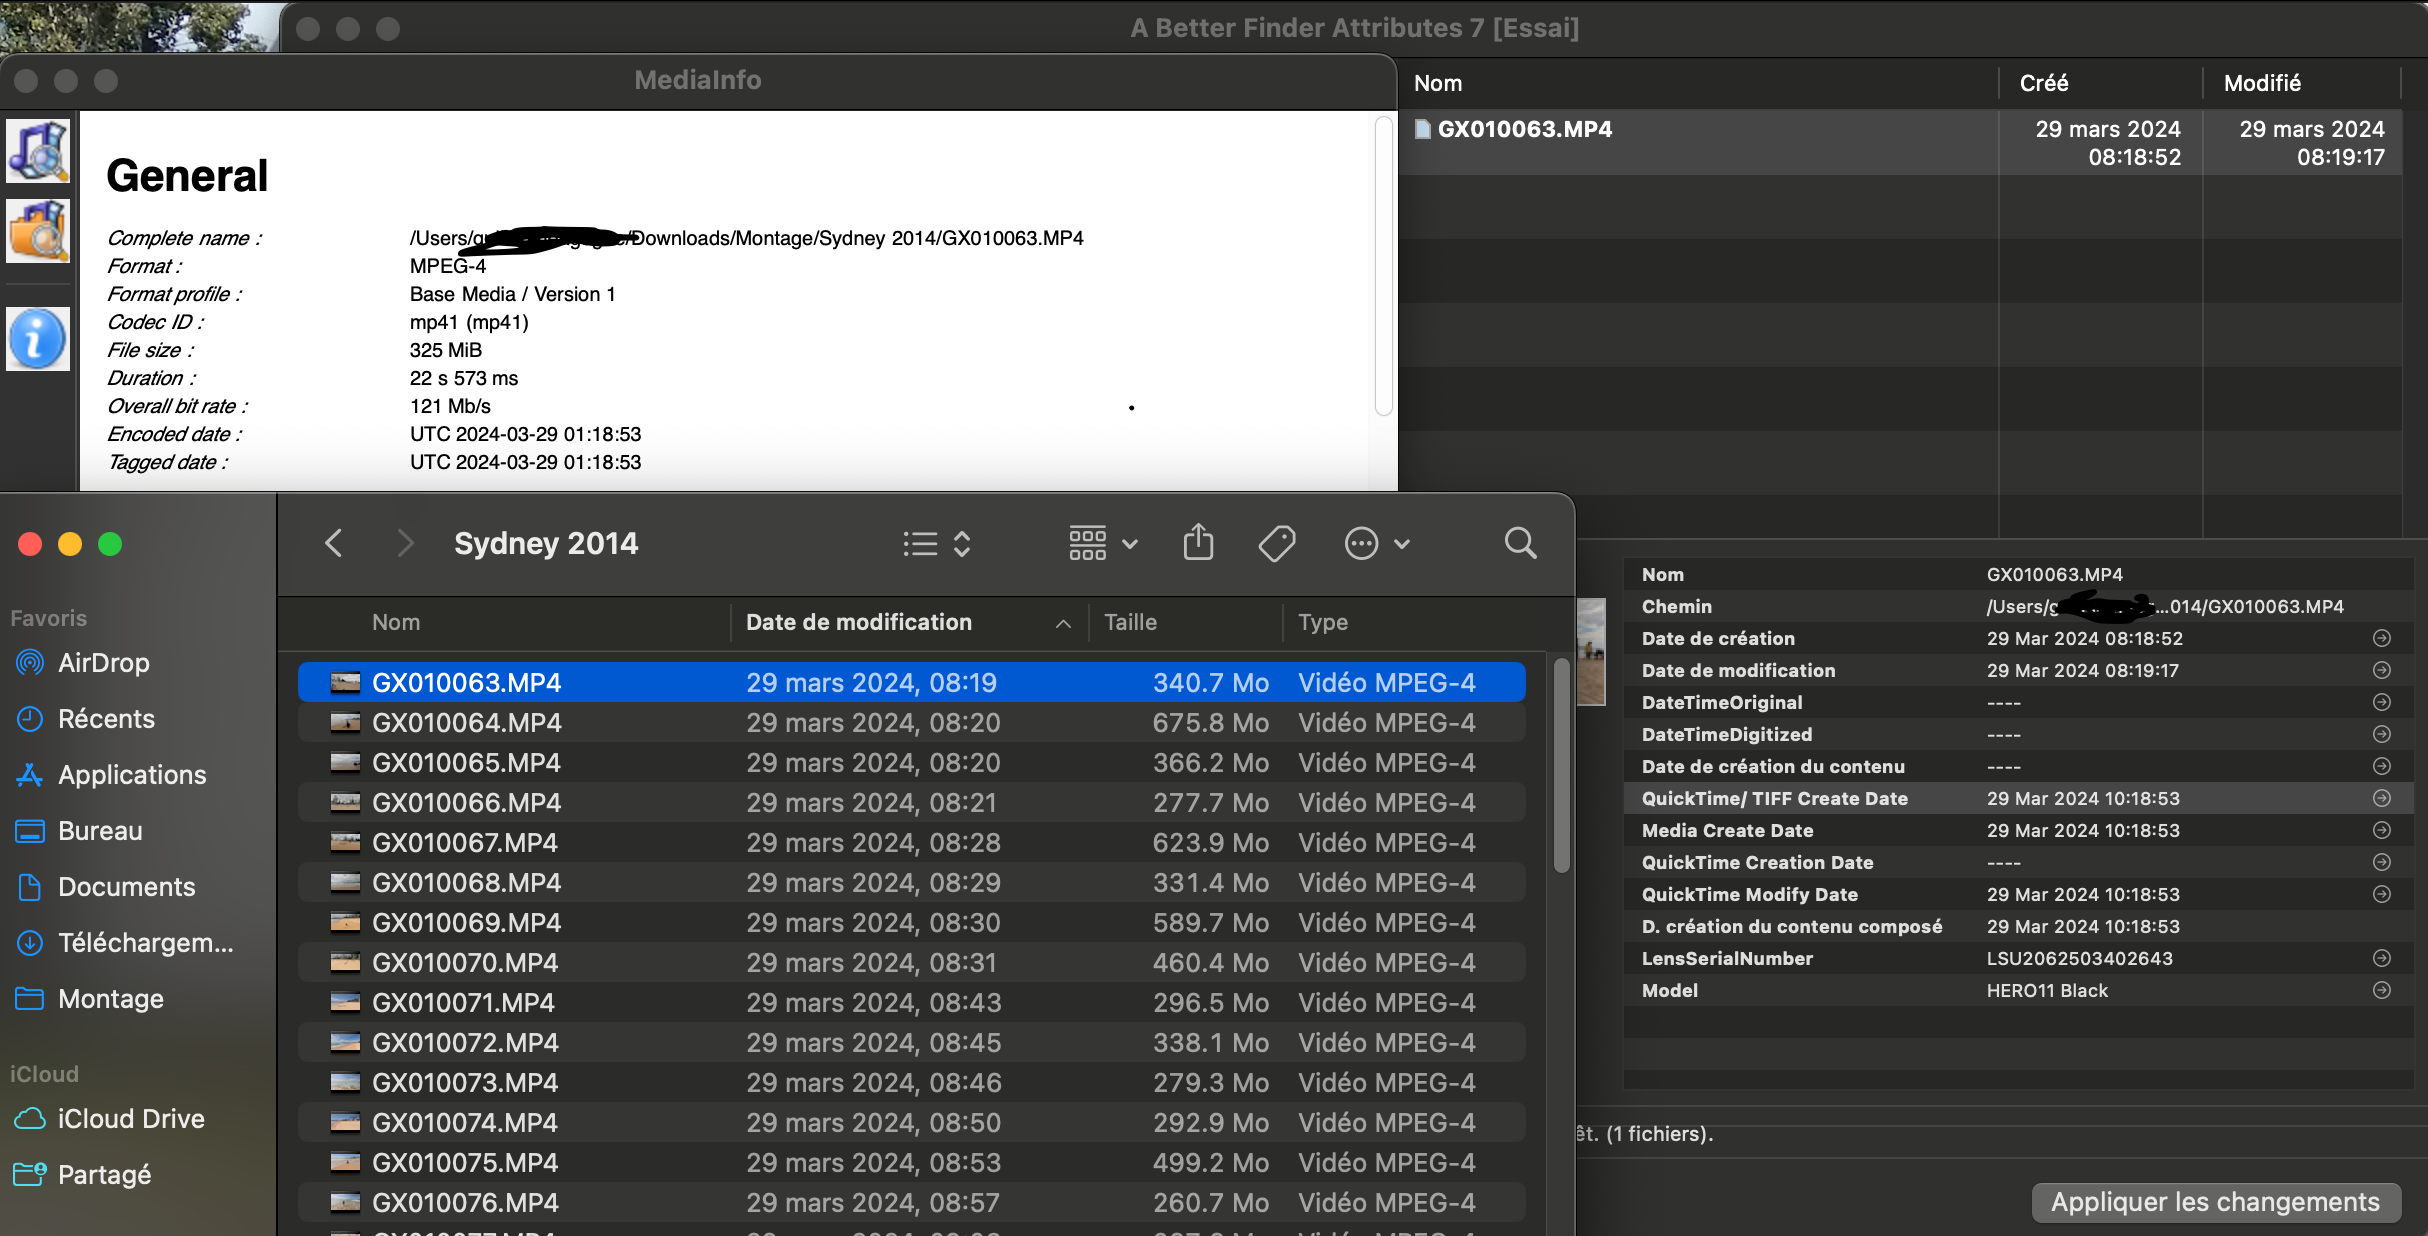
Task: Select Montage folder in sidebar
Action: [110, 999]
